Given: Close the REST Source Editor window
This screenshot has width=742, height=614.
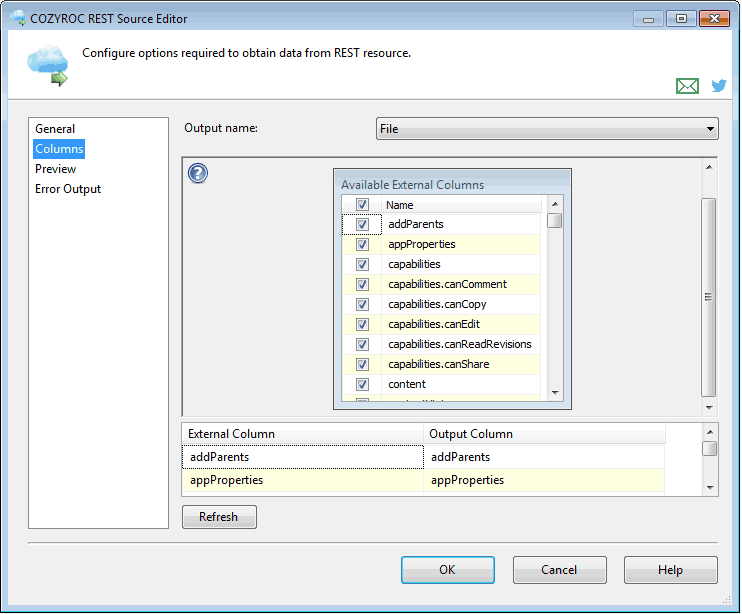Looking at the screenshot, I should click(x=714, y=18).
